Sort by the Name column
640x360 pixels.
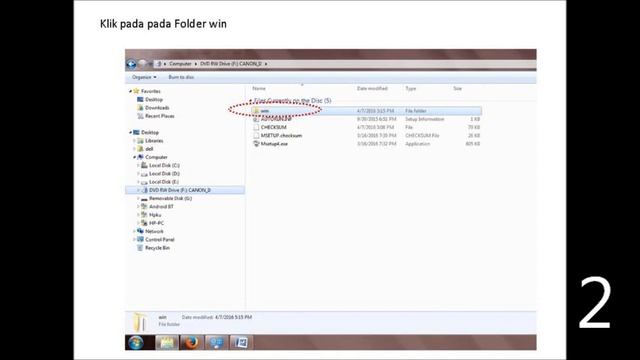259,88
